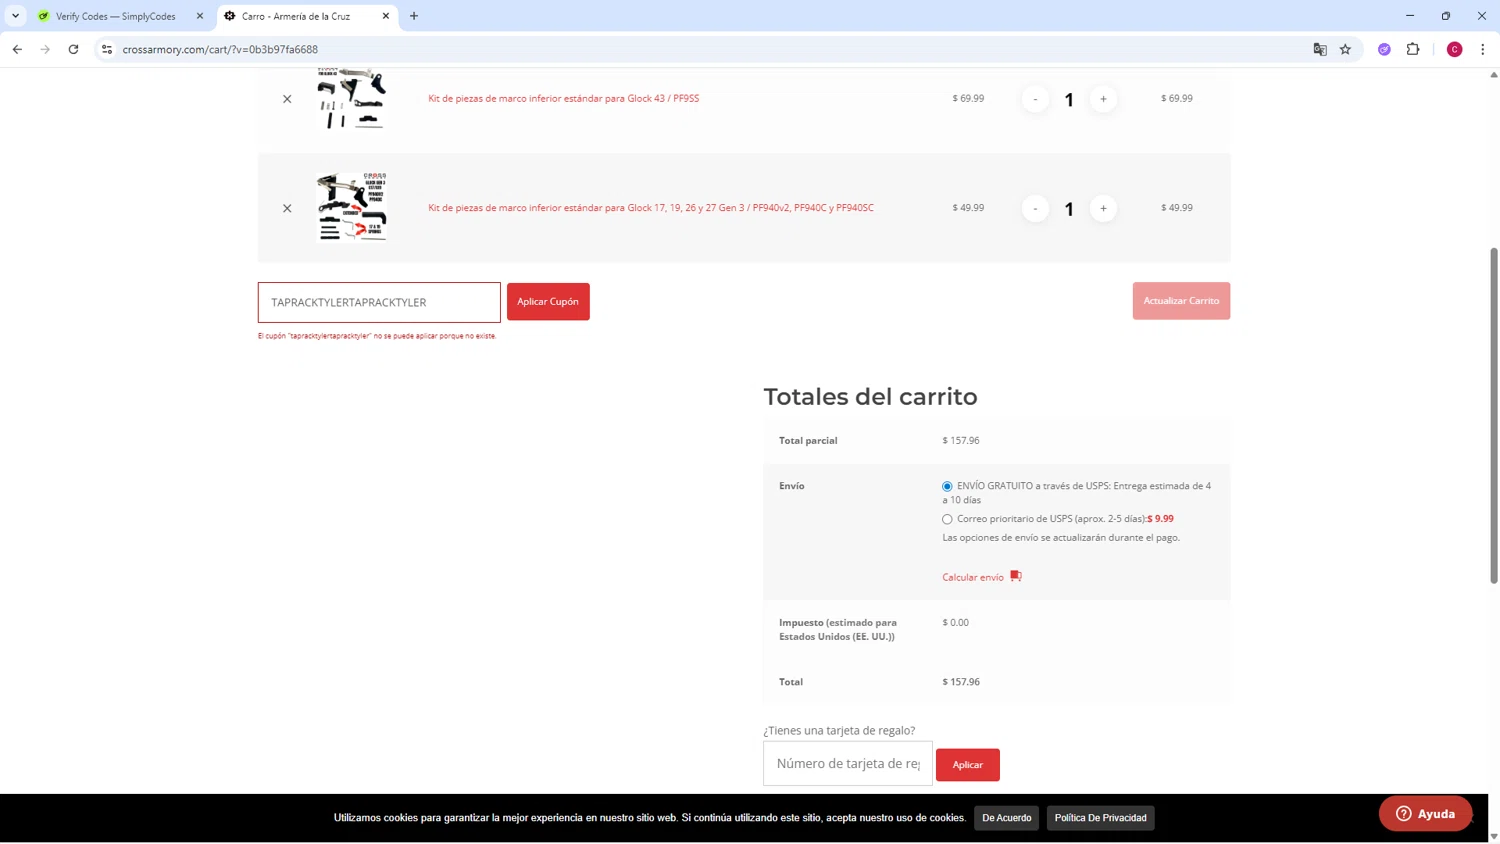This screenshot has width=1500, height=844.
Task: Open Calcular envío shipping calculator
Action: (973, 578)
